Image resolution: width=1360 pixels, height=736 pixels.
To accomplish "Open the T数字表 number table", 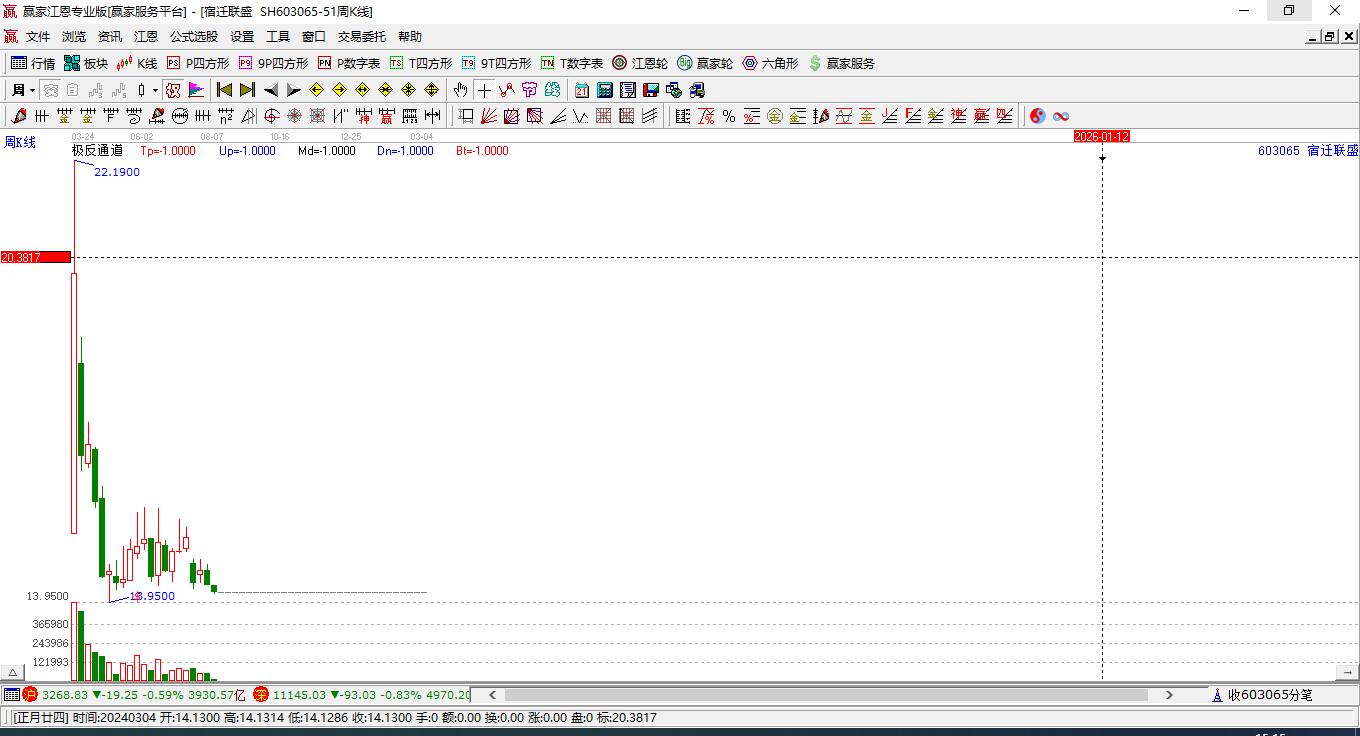I will pyautogui.click(x=572, y=63).
